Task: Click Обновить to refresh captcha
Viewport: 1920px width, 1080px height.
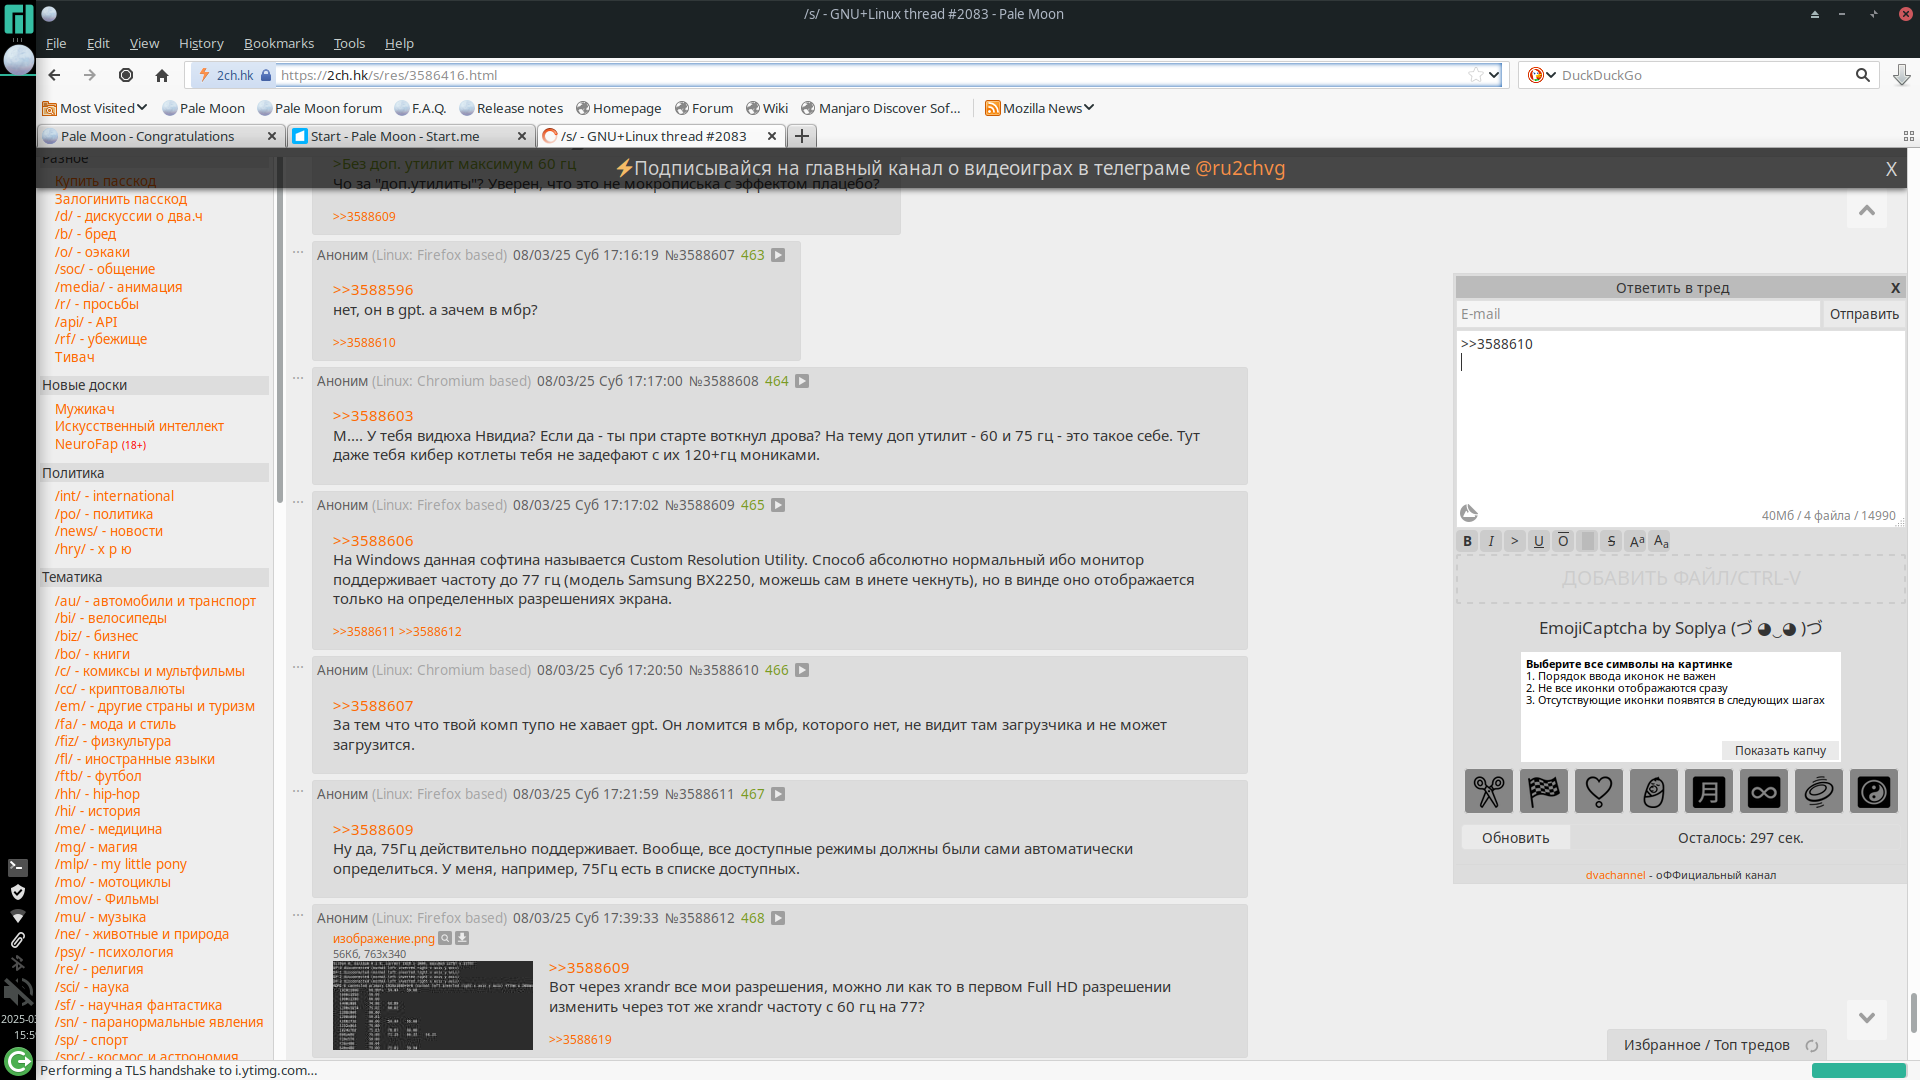Action: (x=1515, y=838)
